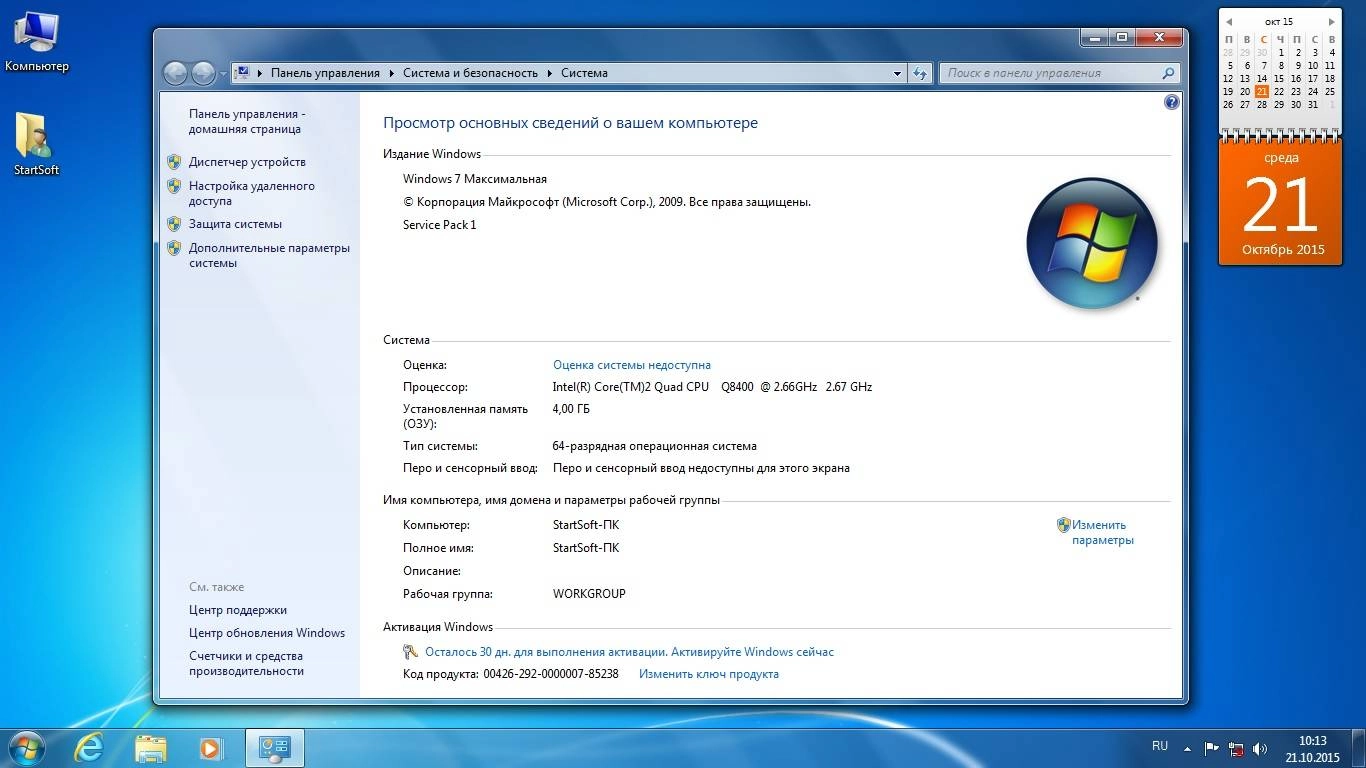Click the active Control Panel taskbar button
Image resolution: width=1366 pixels, height=768 pixels.
pyautogui.click(x=274, y=748)
